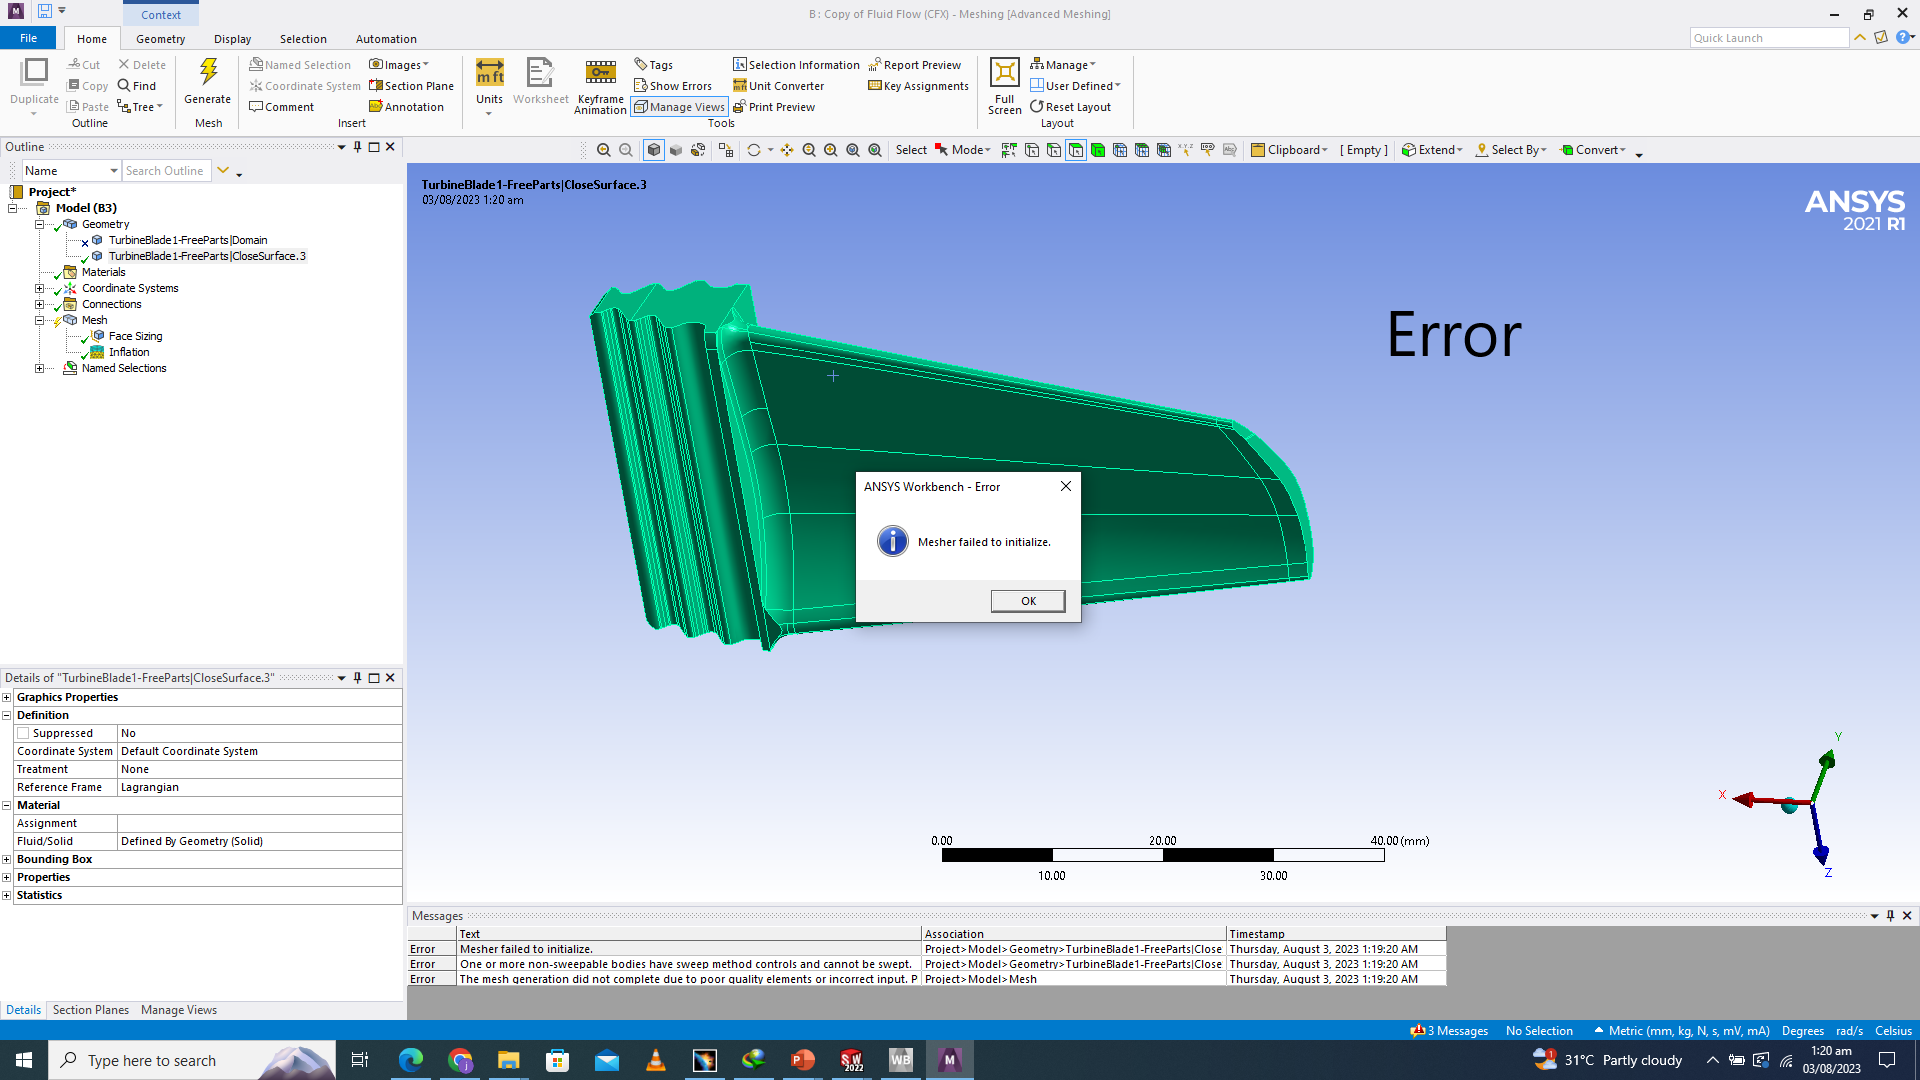Open the File menu

(x=29, y=38)
